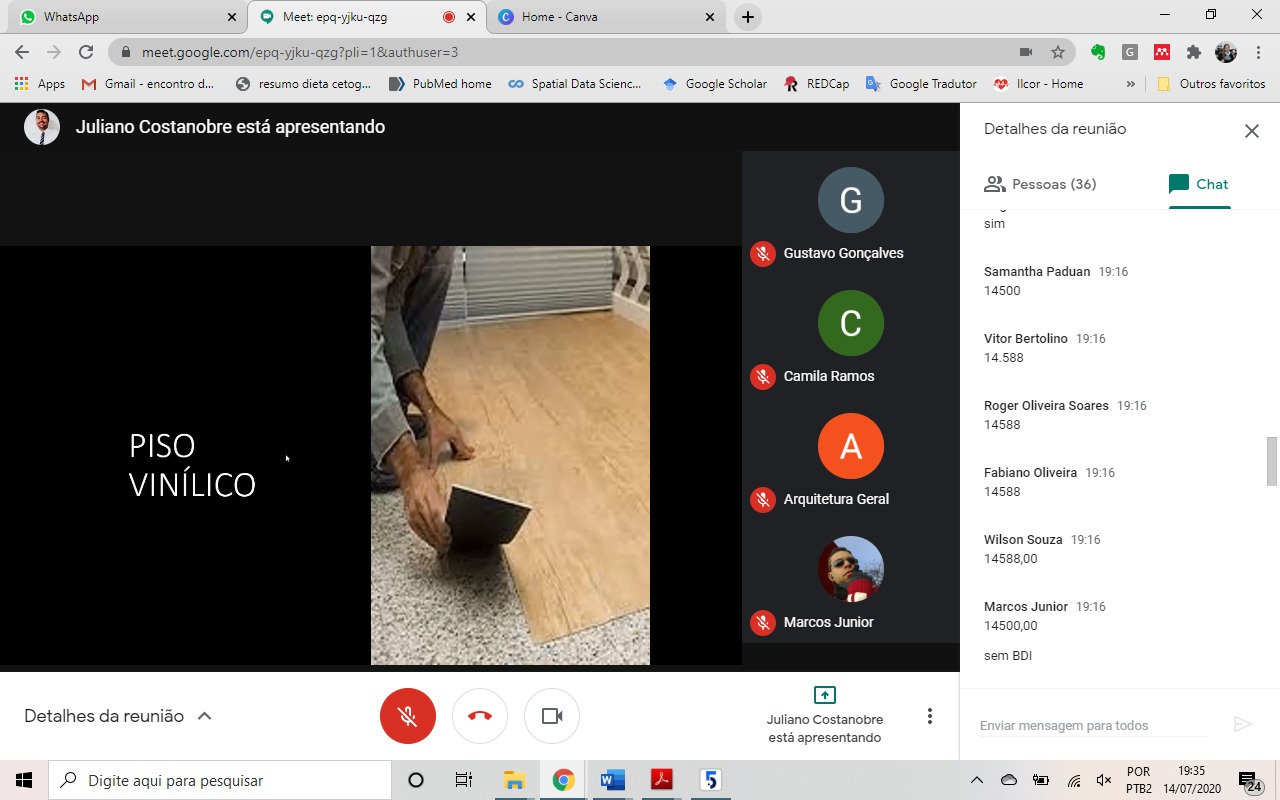Select Arquitetura Geral participant avatar
The image size is (1280, 800).
tap(851, 446)
